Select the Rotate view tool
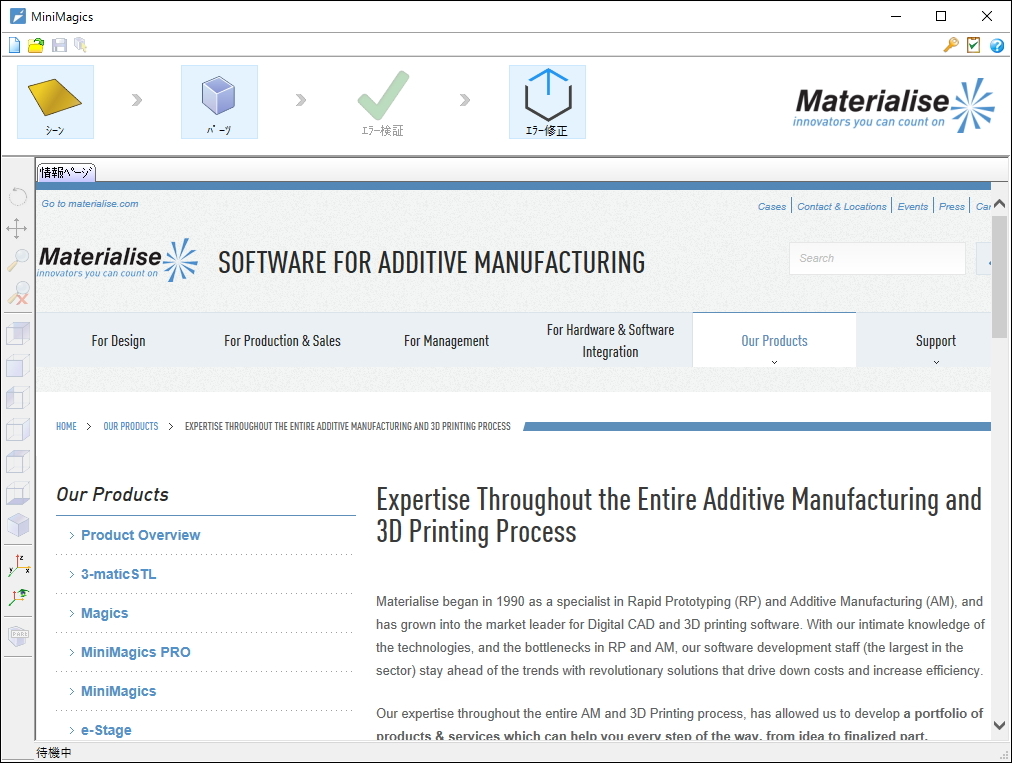 point(17,196)
